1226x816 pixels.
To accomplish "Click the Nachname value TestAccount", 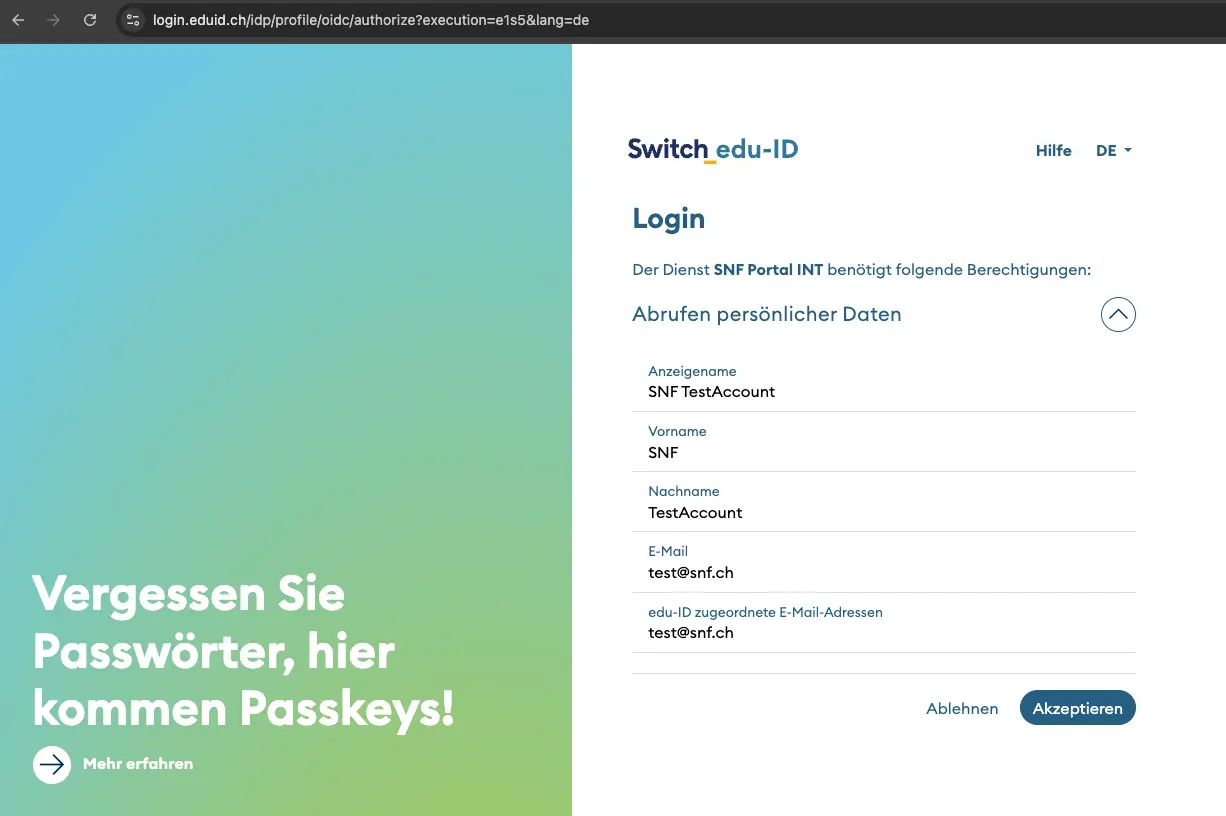I will point(695,512).
